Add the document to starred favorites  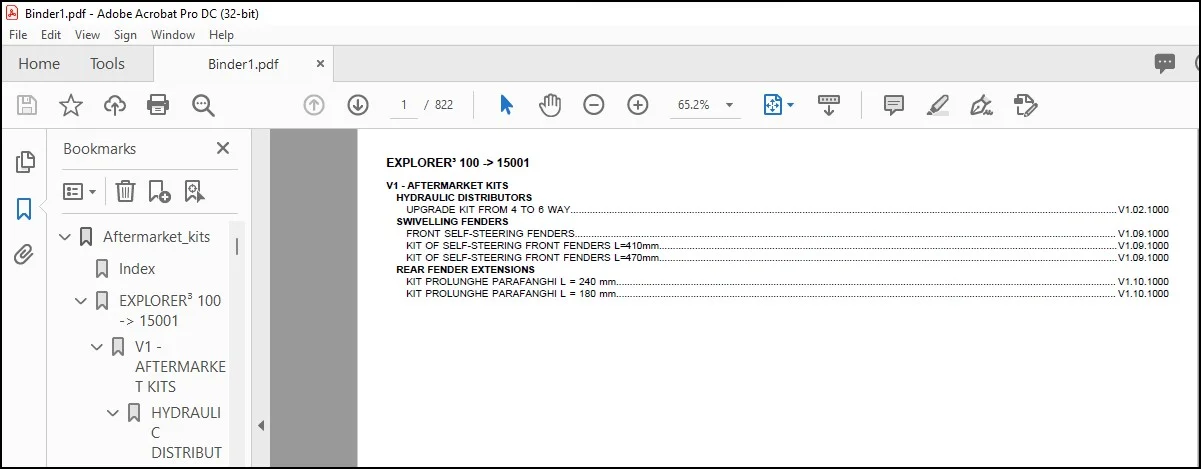[71, 105]
